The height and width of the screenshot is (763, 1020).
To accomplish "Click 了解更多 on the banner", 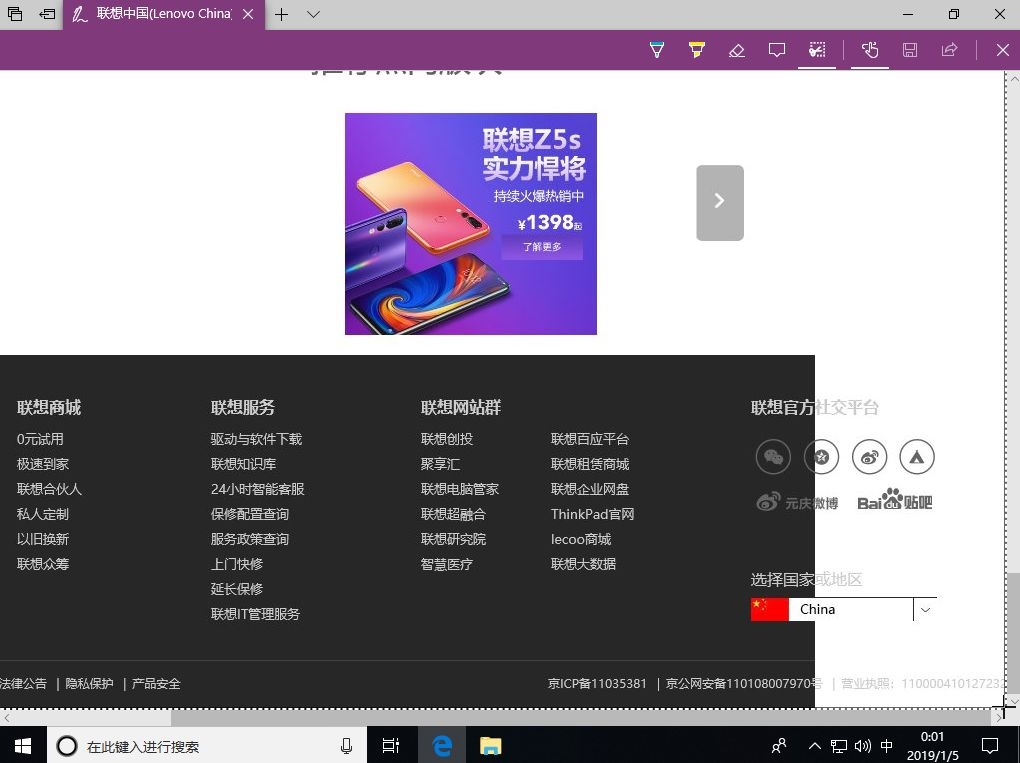I will point(542,247).
